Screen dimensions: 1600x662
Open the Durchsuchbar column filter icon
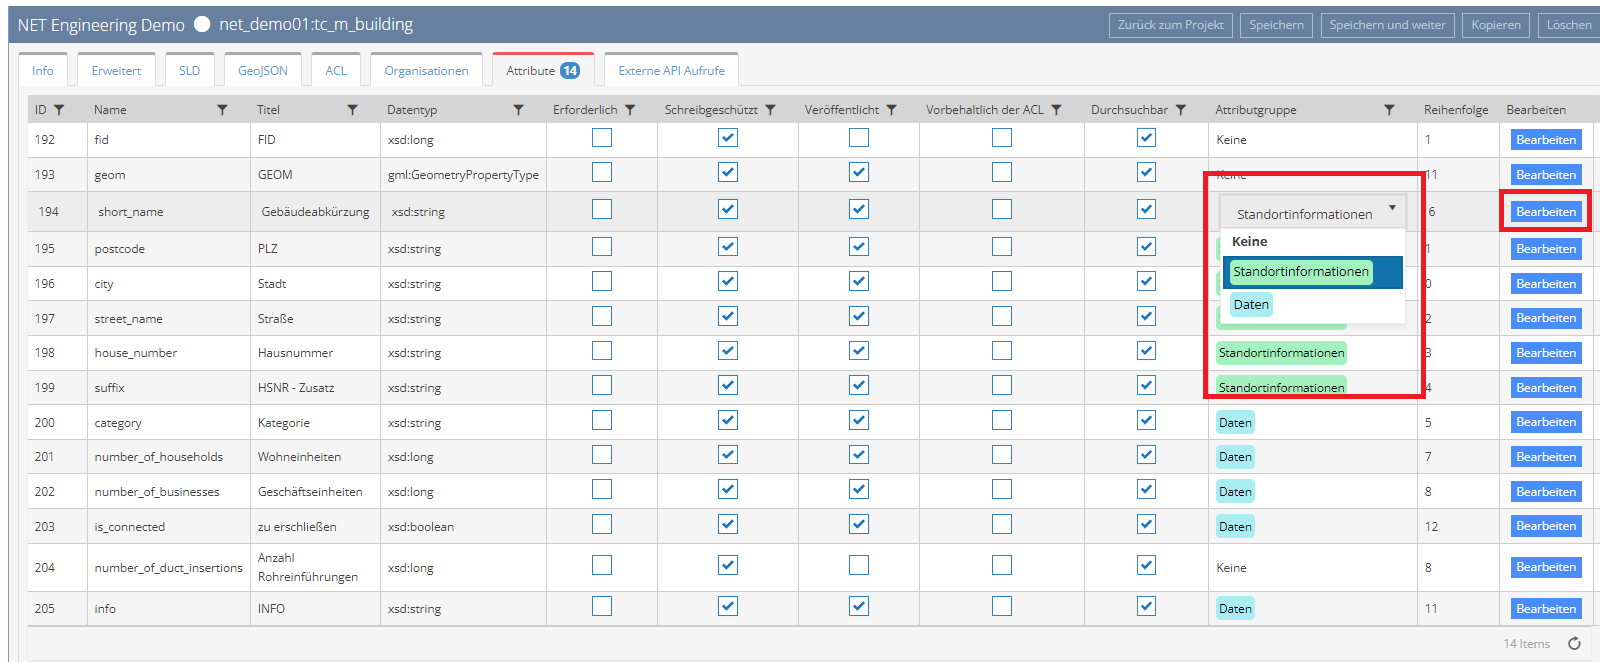tap(1181, 110)
